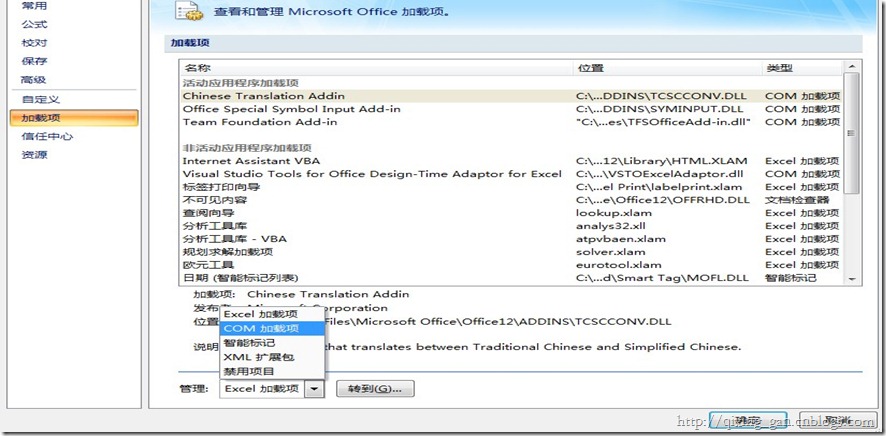Select the 分析工具库 analys32.xll row

(511, 226)
